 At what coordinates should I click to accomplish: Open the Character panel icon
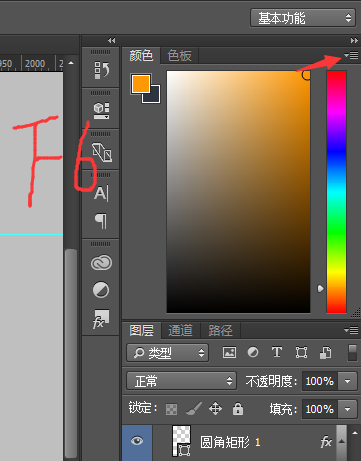pos(101,194)
